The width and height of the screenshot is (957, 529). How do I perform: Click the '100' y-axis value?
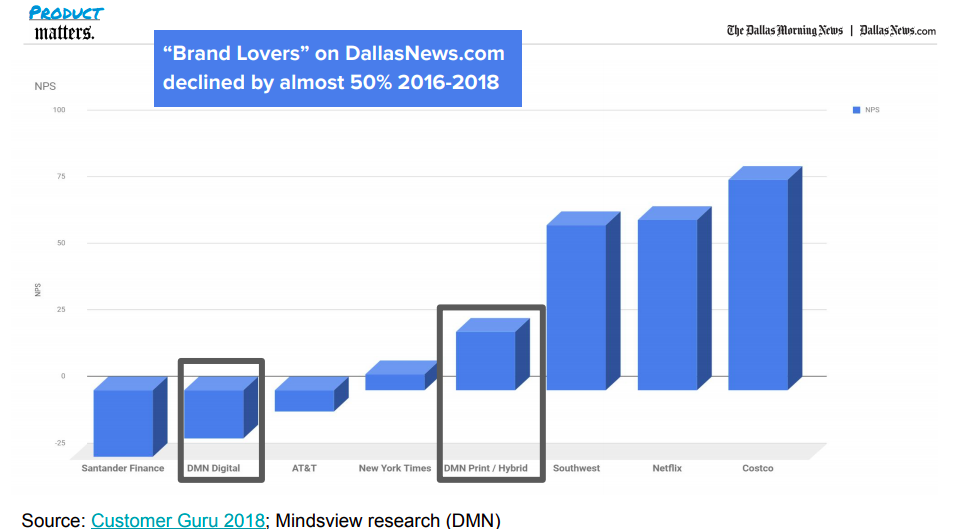pos(59,110)
